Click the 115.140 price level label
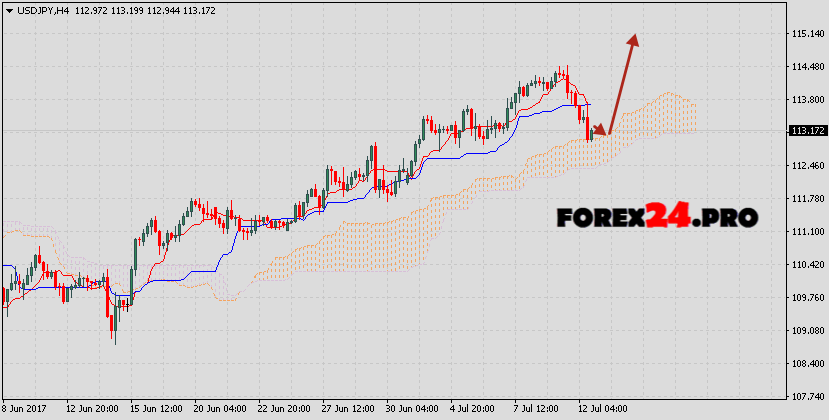 806,34
